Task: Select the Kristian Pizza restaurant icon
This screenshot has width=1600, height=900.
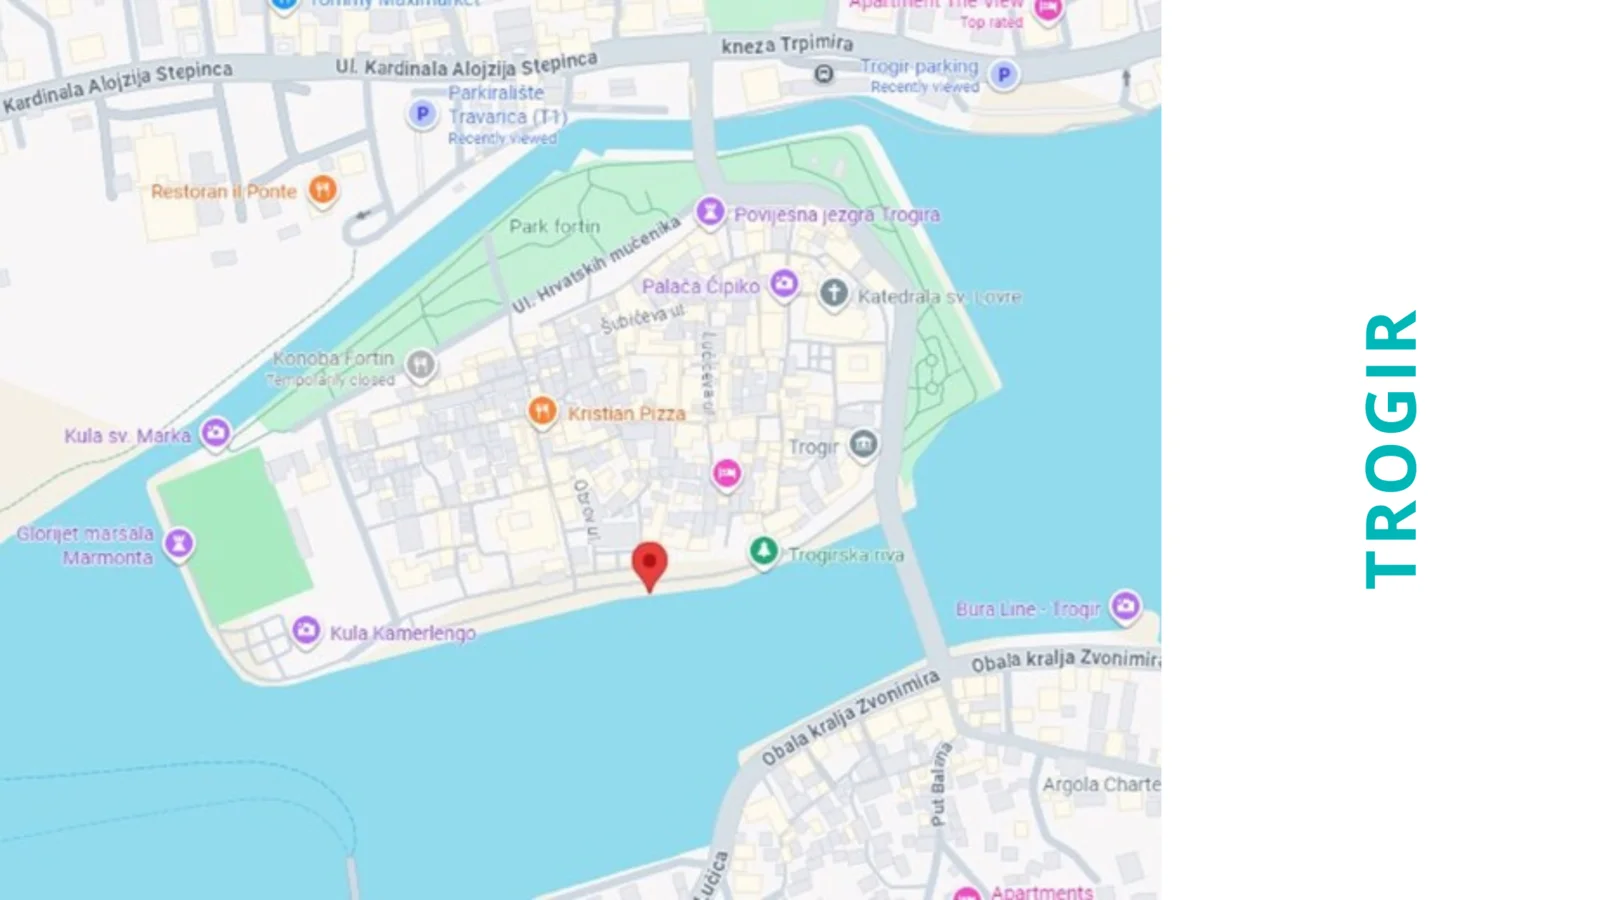Action: [541, 411]
